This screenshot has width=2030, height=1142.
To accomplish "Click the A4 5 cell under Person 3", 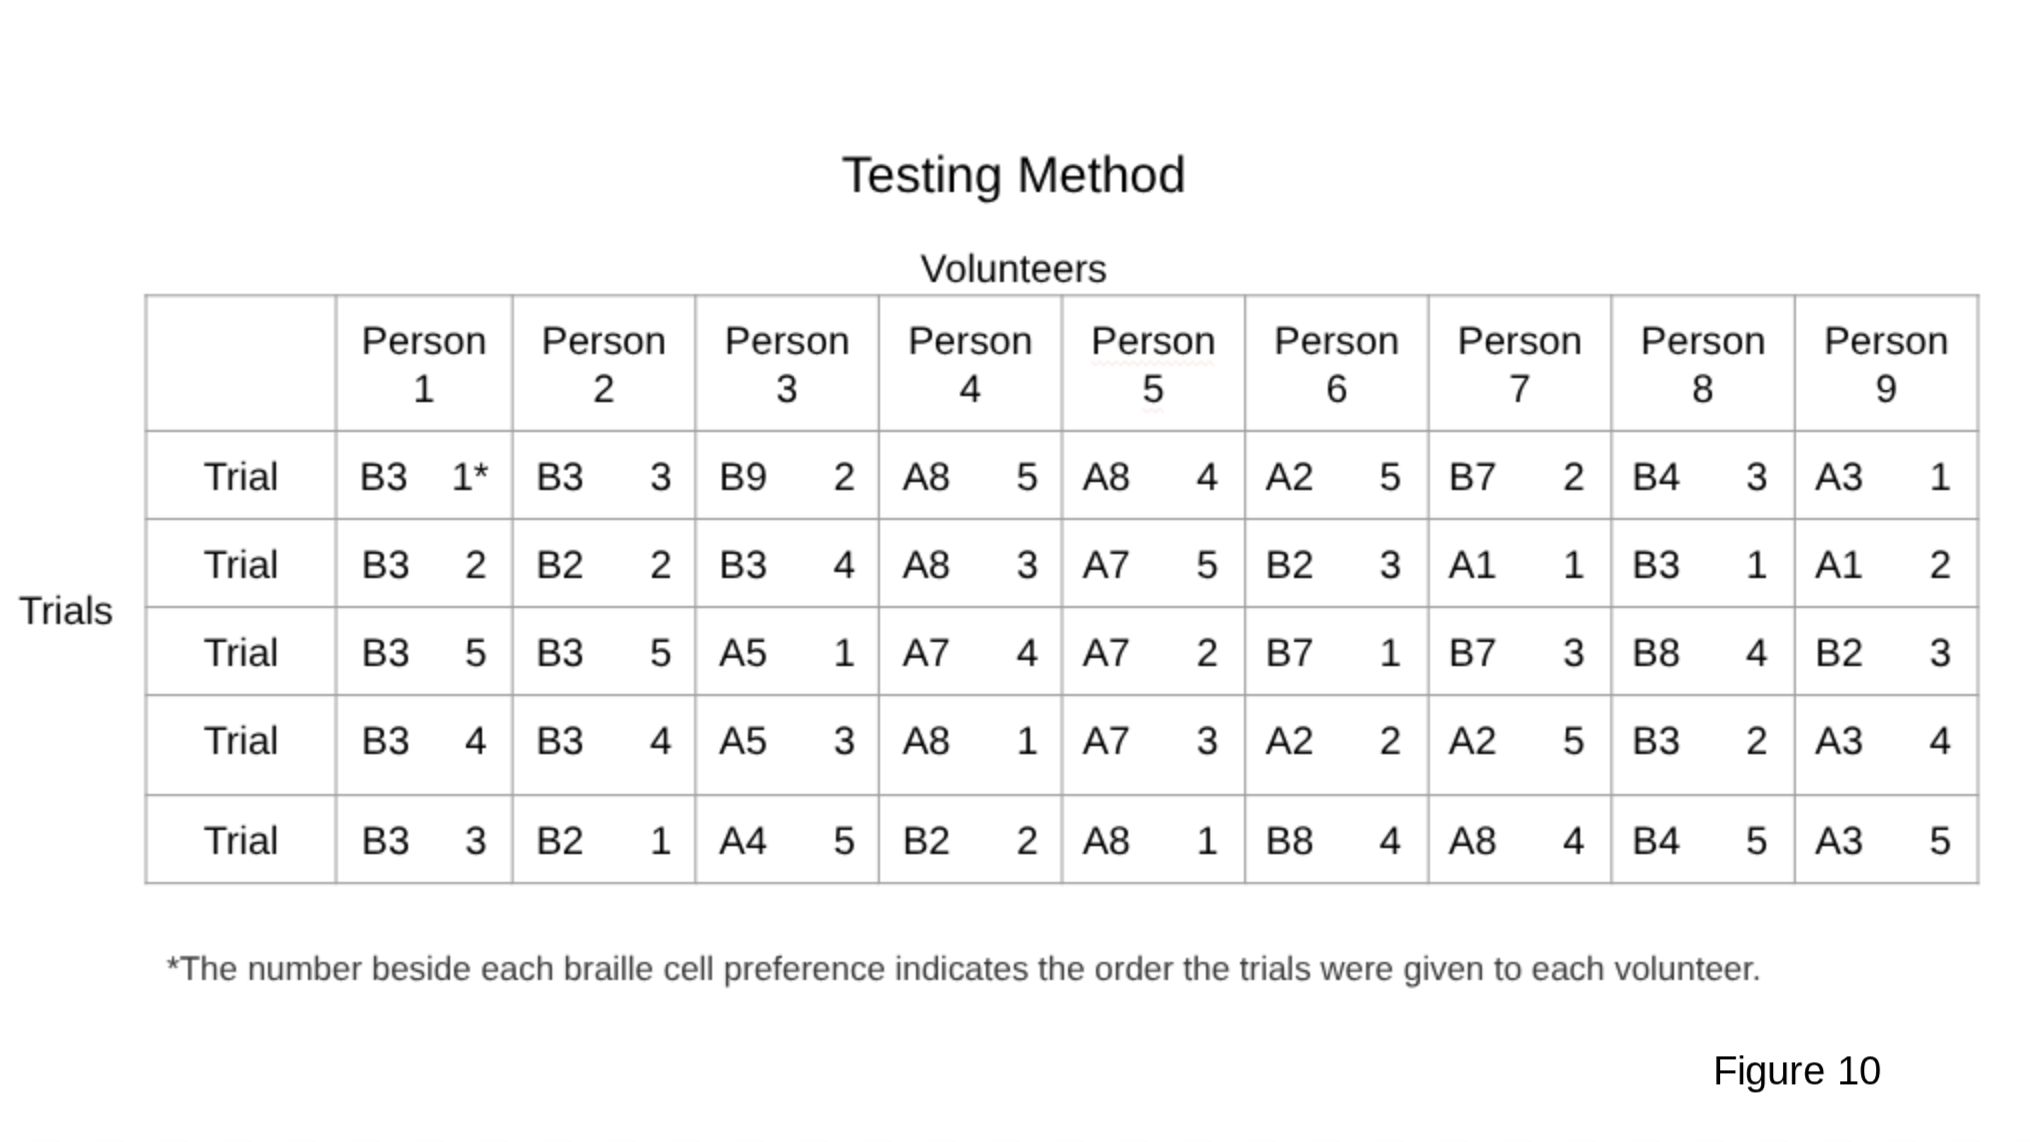I will 787,840.
